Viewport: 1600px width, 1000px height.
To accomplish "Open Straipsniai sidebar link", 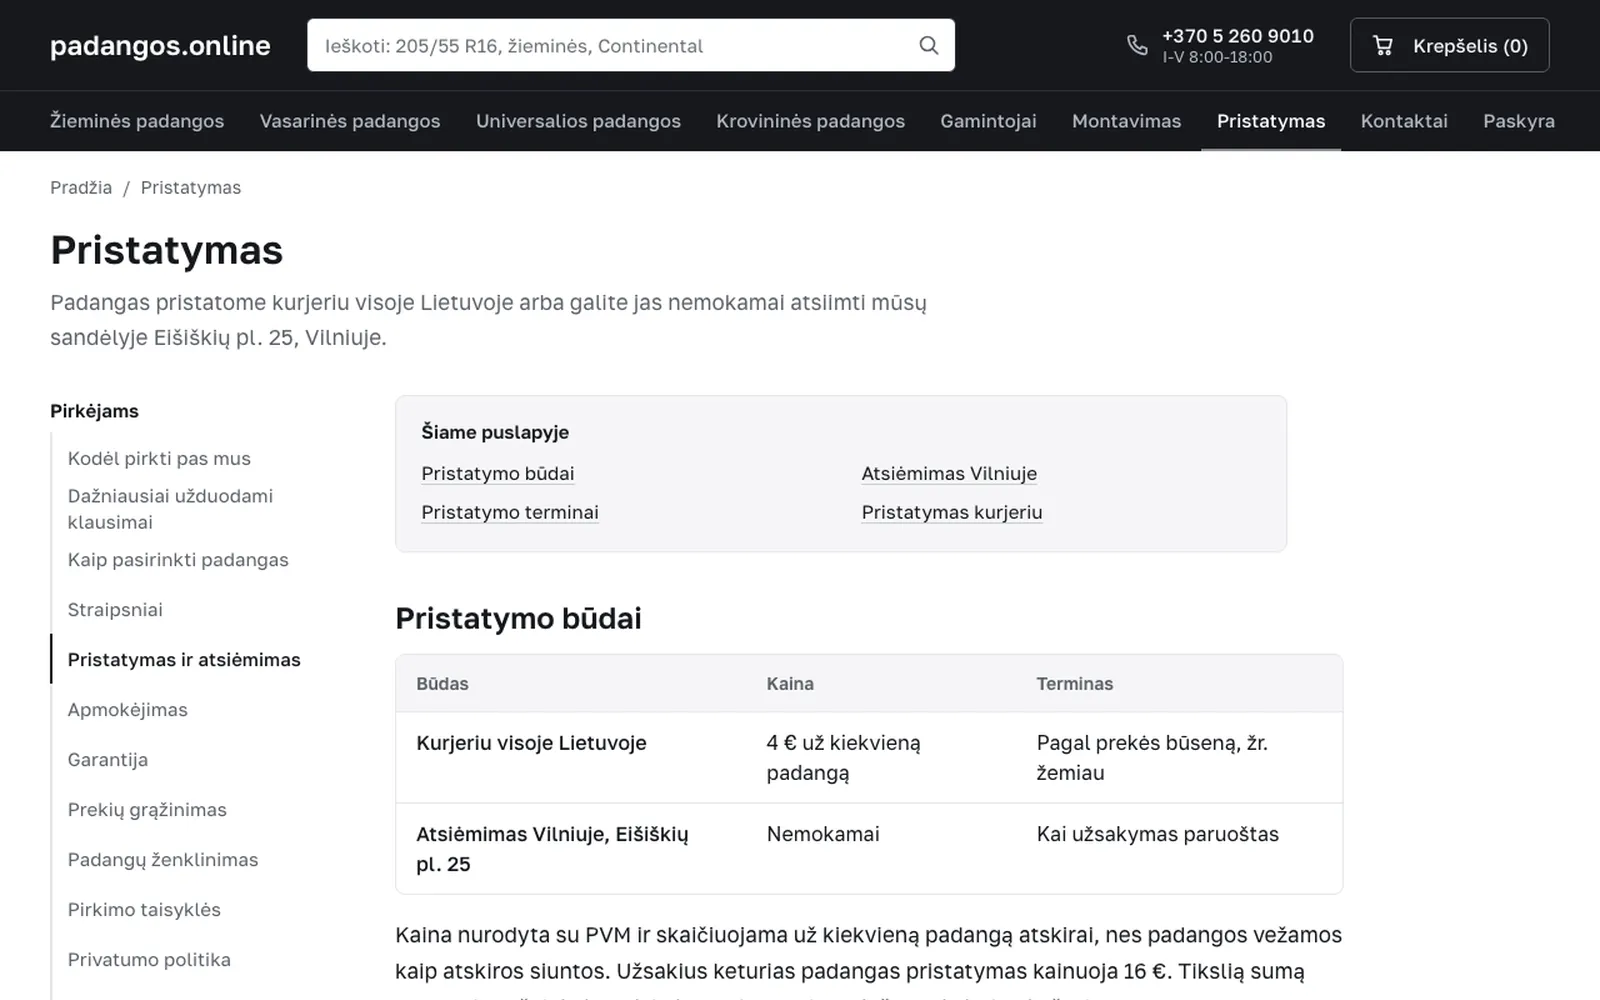I will [x=115, y=610].
